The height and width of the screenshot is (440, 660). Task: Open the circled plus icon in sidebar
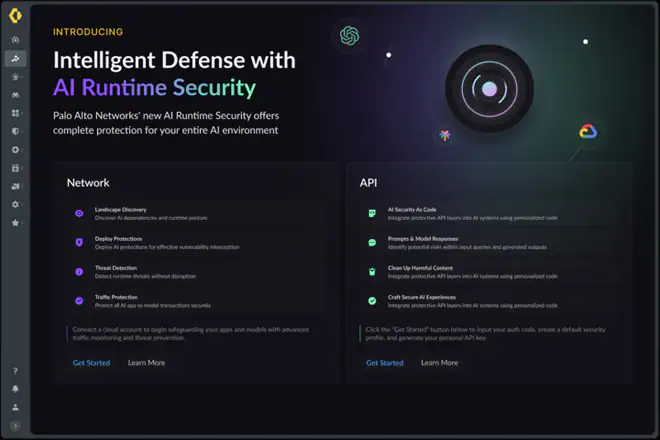tap(16, 150)
